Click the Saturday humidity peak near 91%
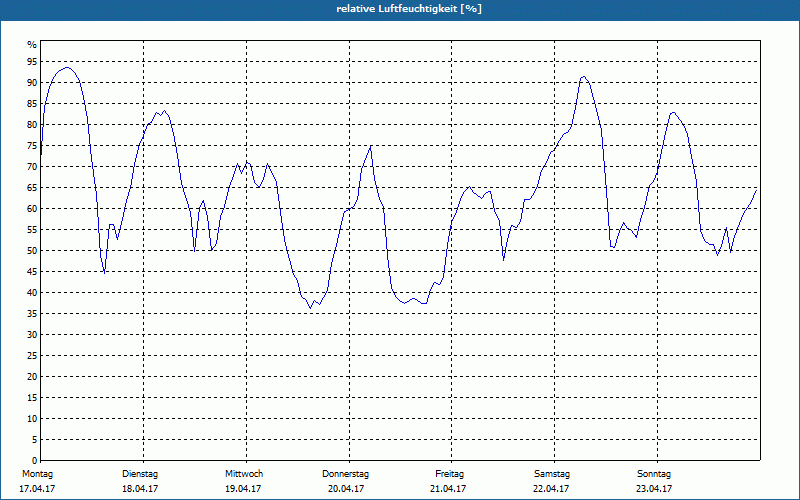Image resolution: width=800 pixels, height=500 pixels. 583,77
